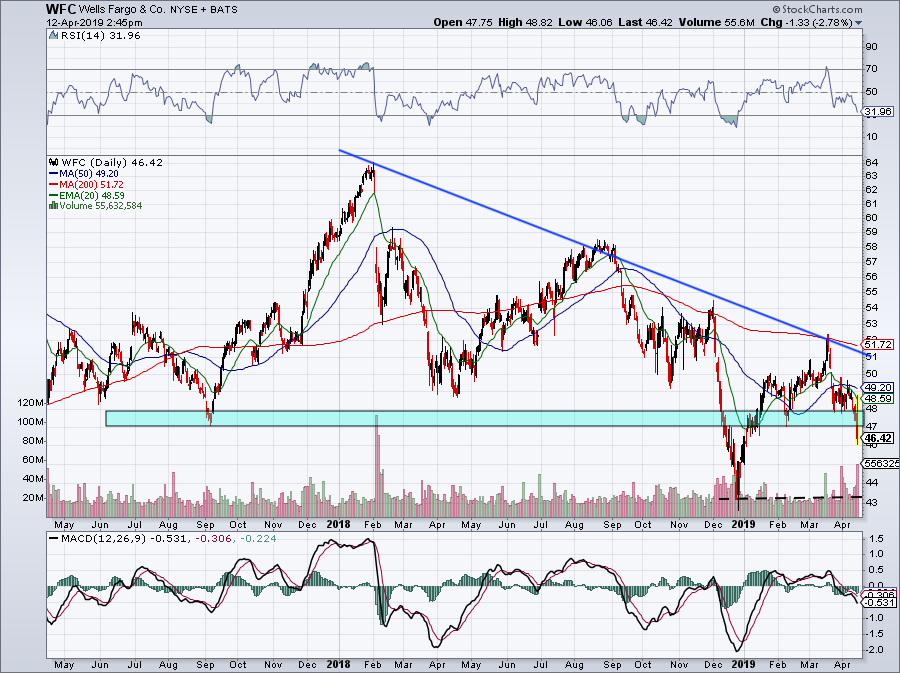Click the Chg -1.33 (-2.78%) value

coord(807,22)
